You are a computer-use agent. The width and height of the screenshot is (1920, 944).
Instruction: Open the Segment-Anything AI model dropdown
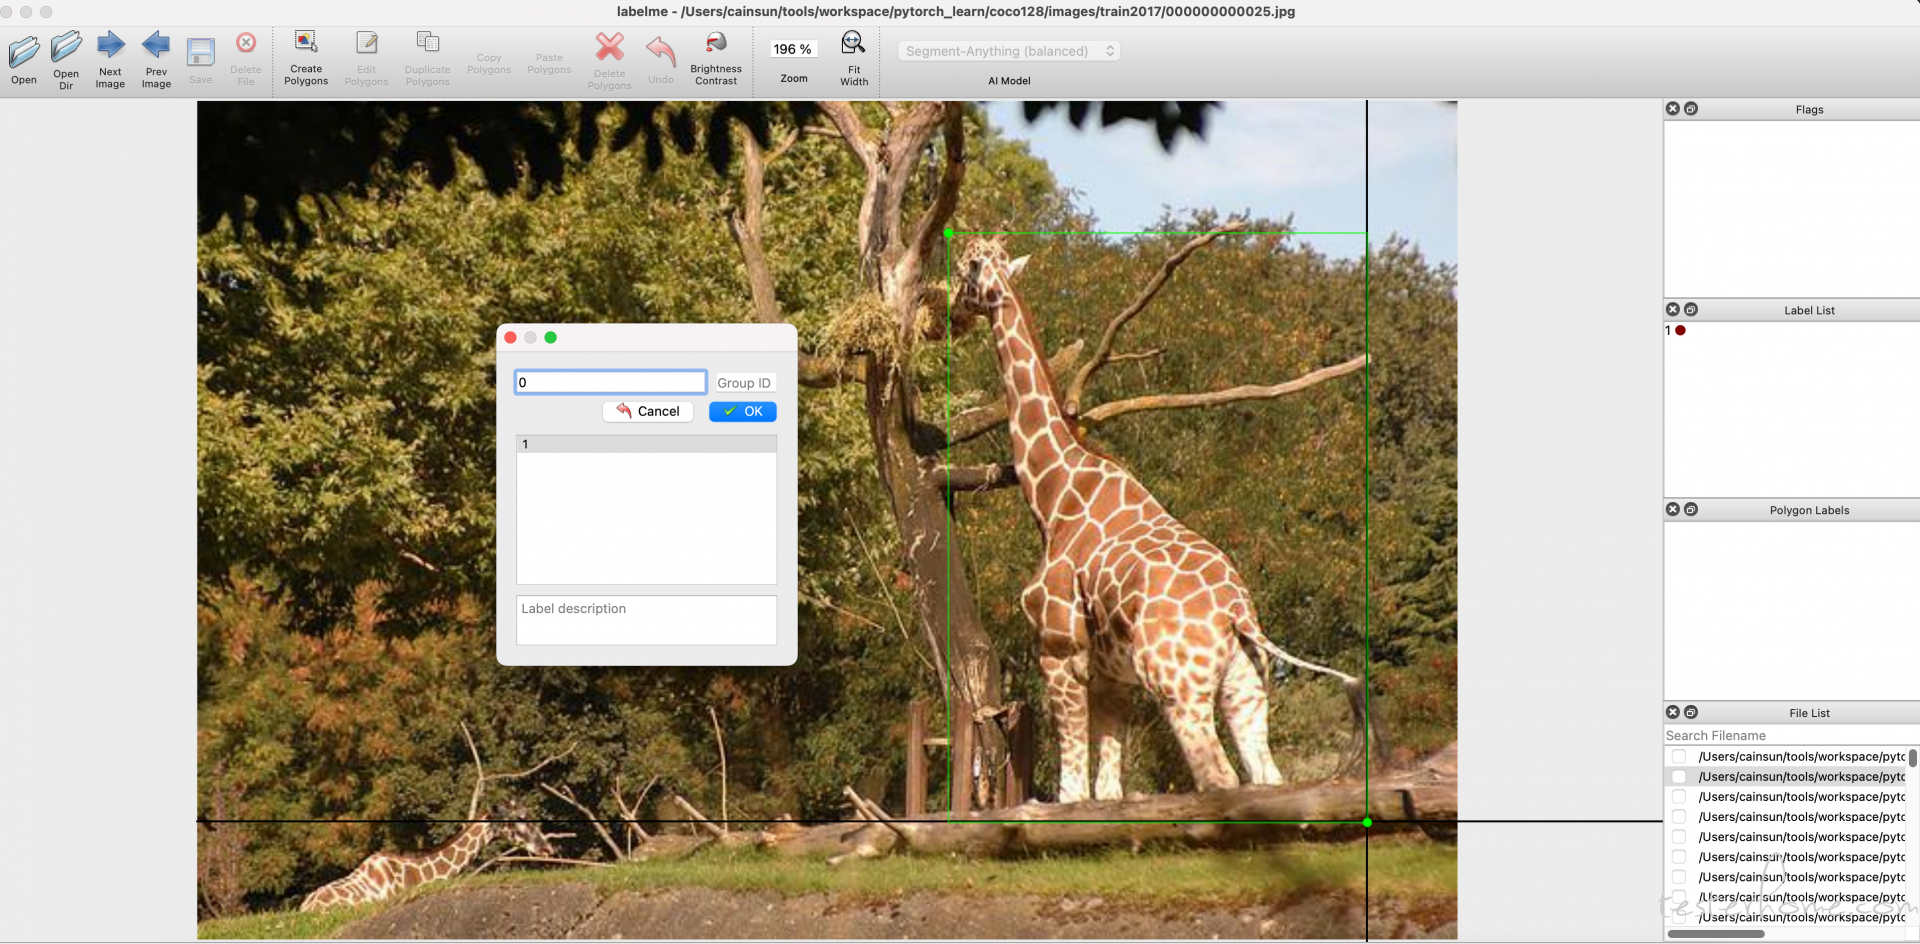(1008, 51)
